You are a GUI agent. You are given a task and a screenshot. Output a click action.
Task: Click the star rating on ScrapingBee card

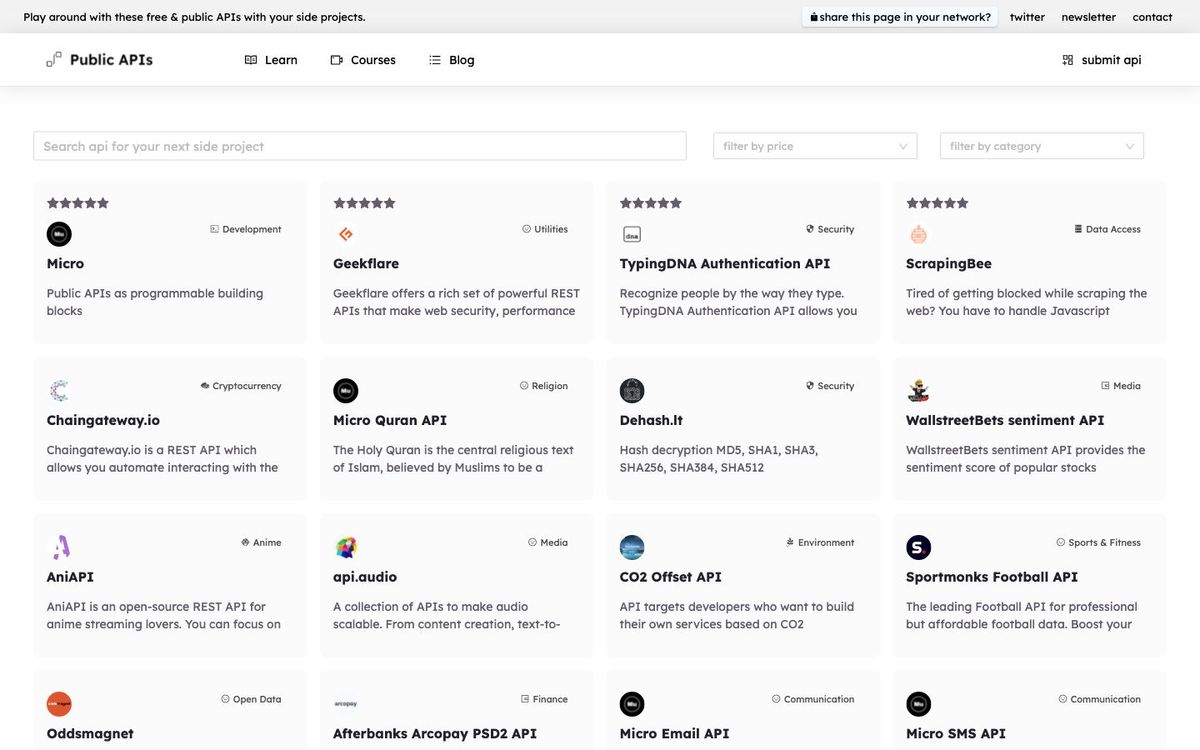937,203
